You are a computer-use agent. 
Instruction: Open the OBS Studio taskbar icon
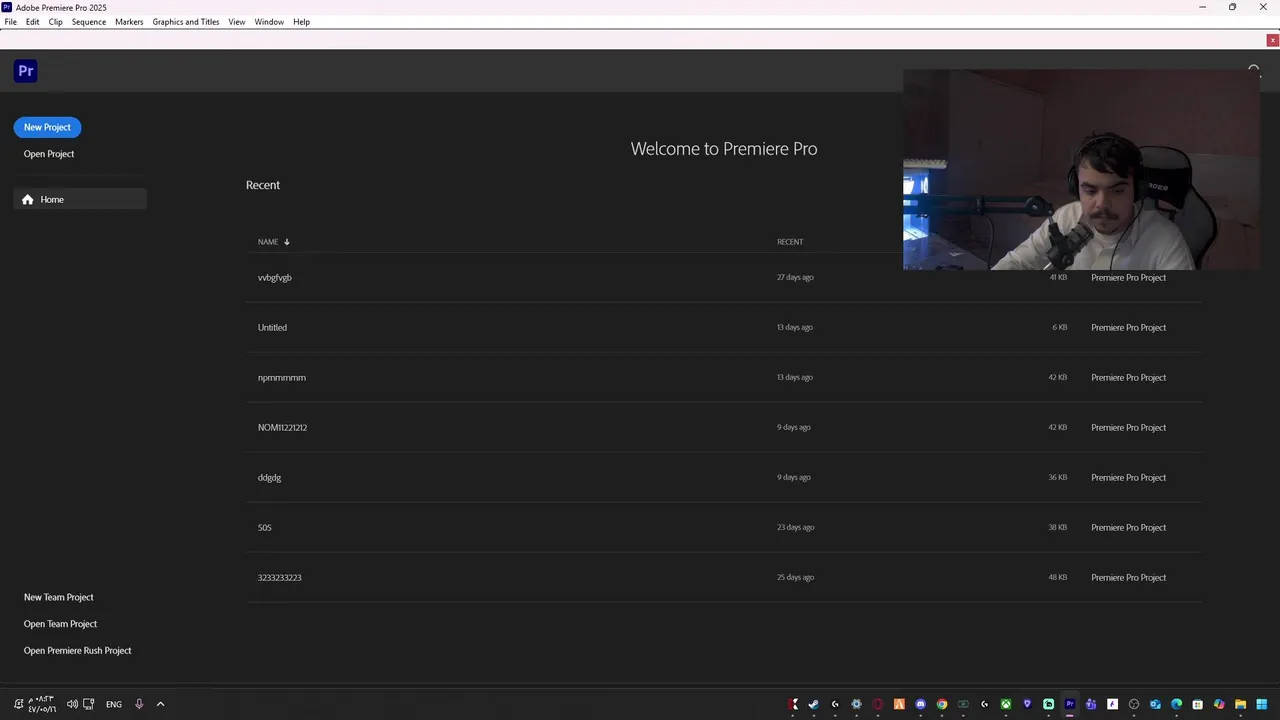(x=1134, y=704)
